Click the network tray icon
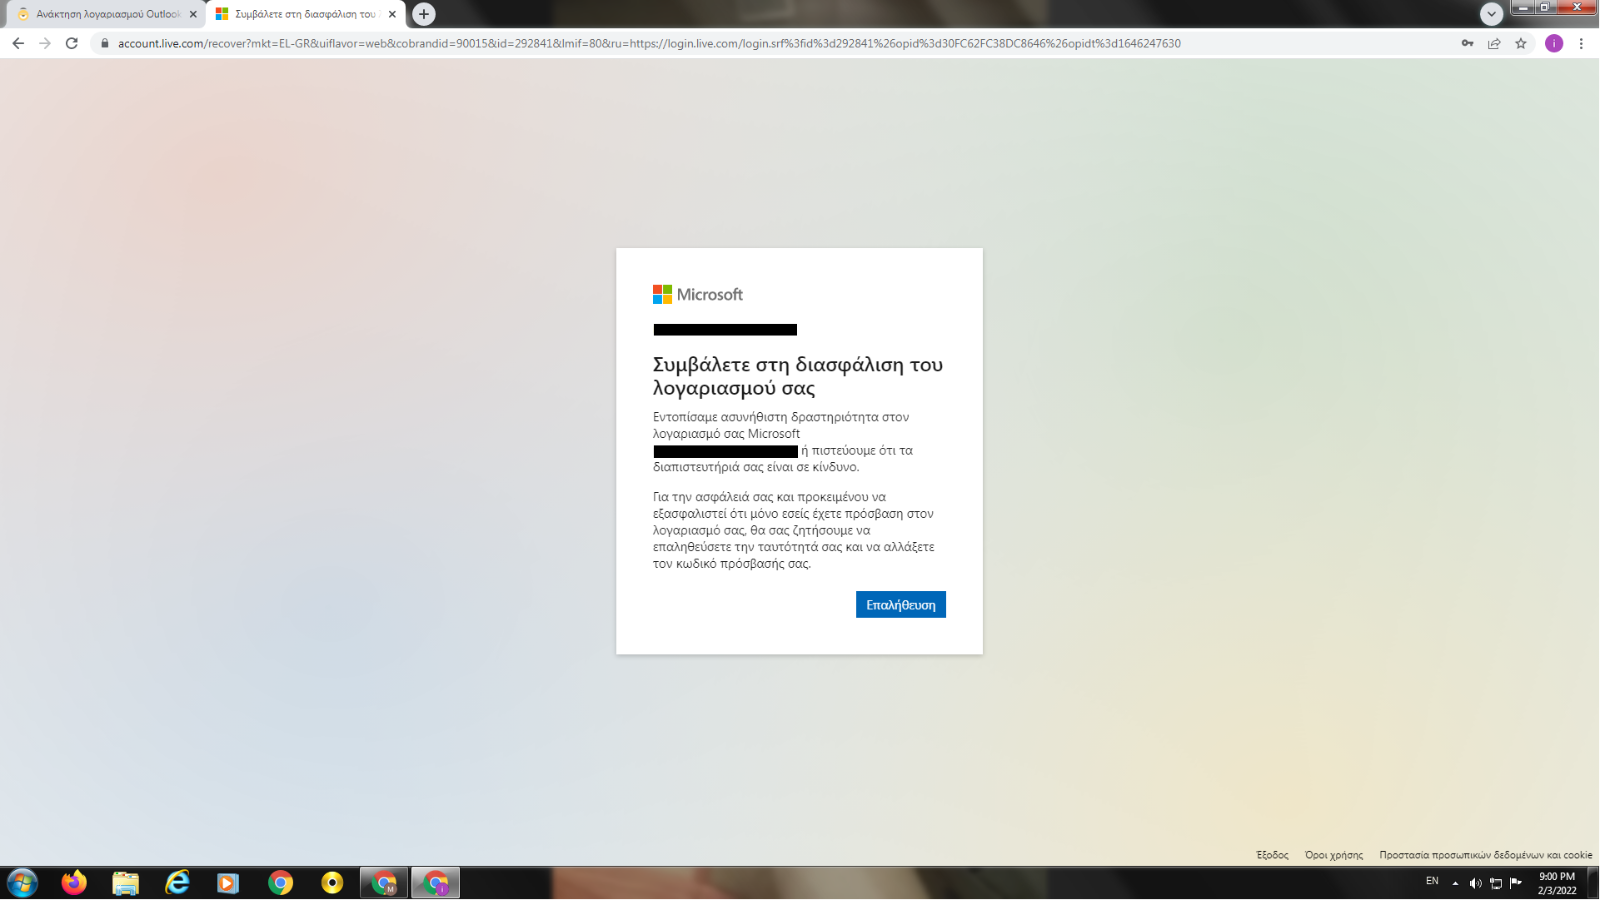Image resolution: width=1600 pixels, height=900 pixels. [1496, 883]
